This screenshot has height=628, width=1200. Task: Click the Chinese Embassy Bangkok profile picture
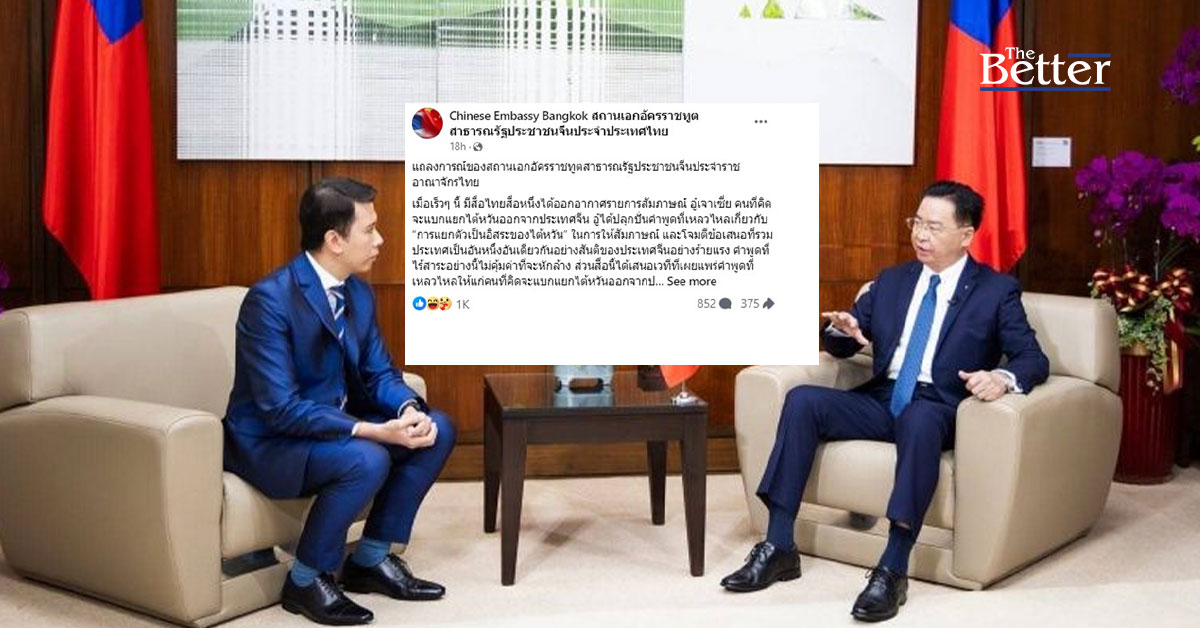(x=427, y=123)
